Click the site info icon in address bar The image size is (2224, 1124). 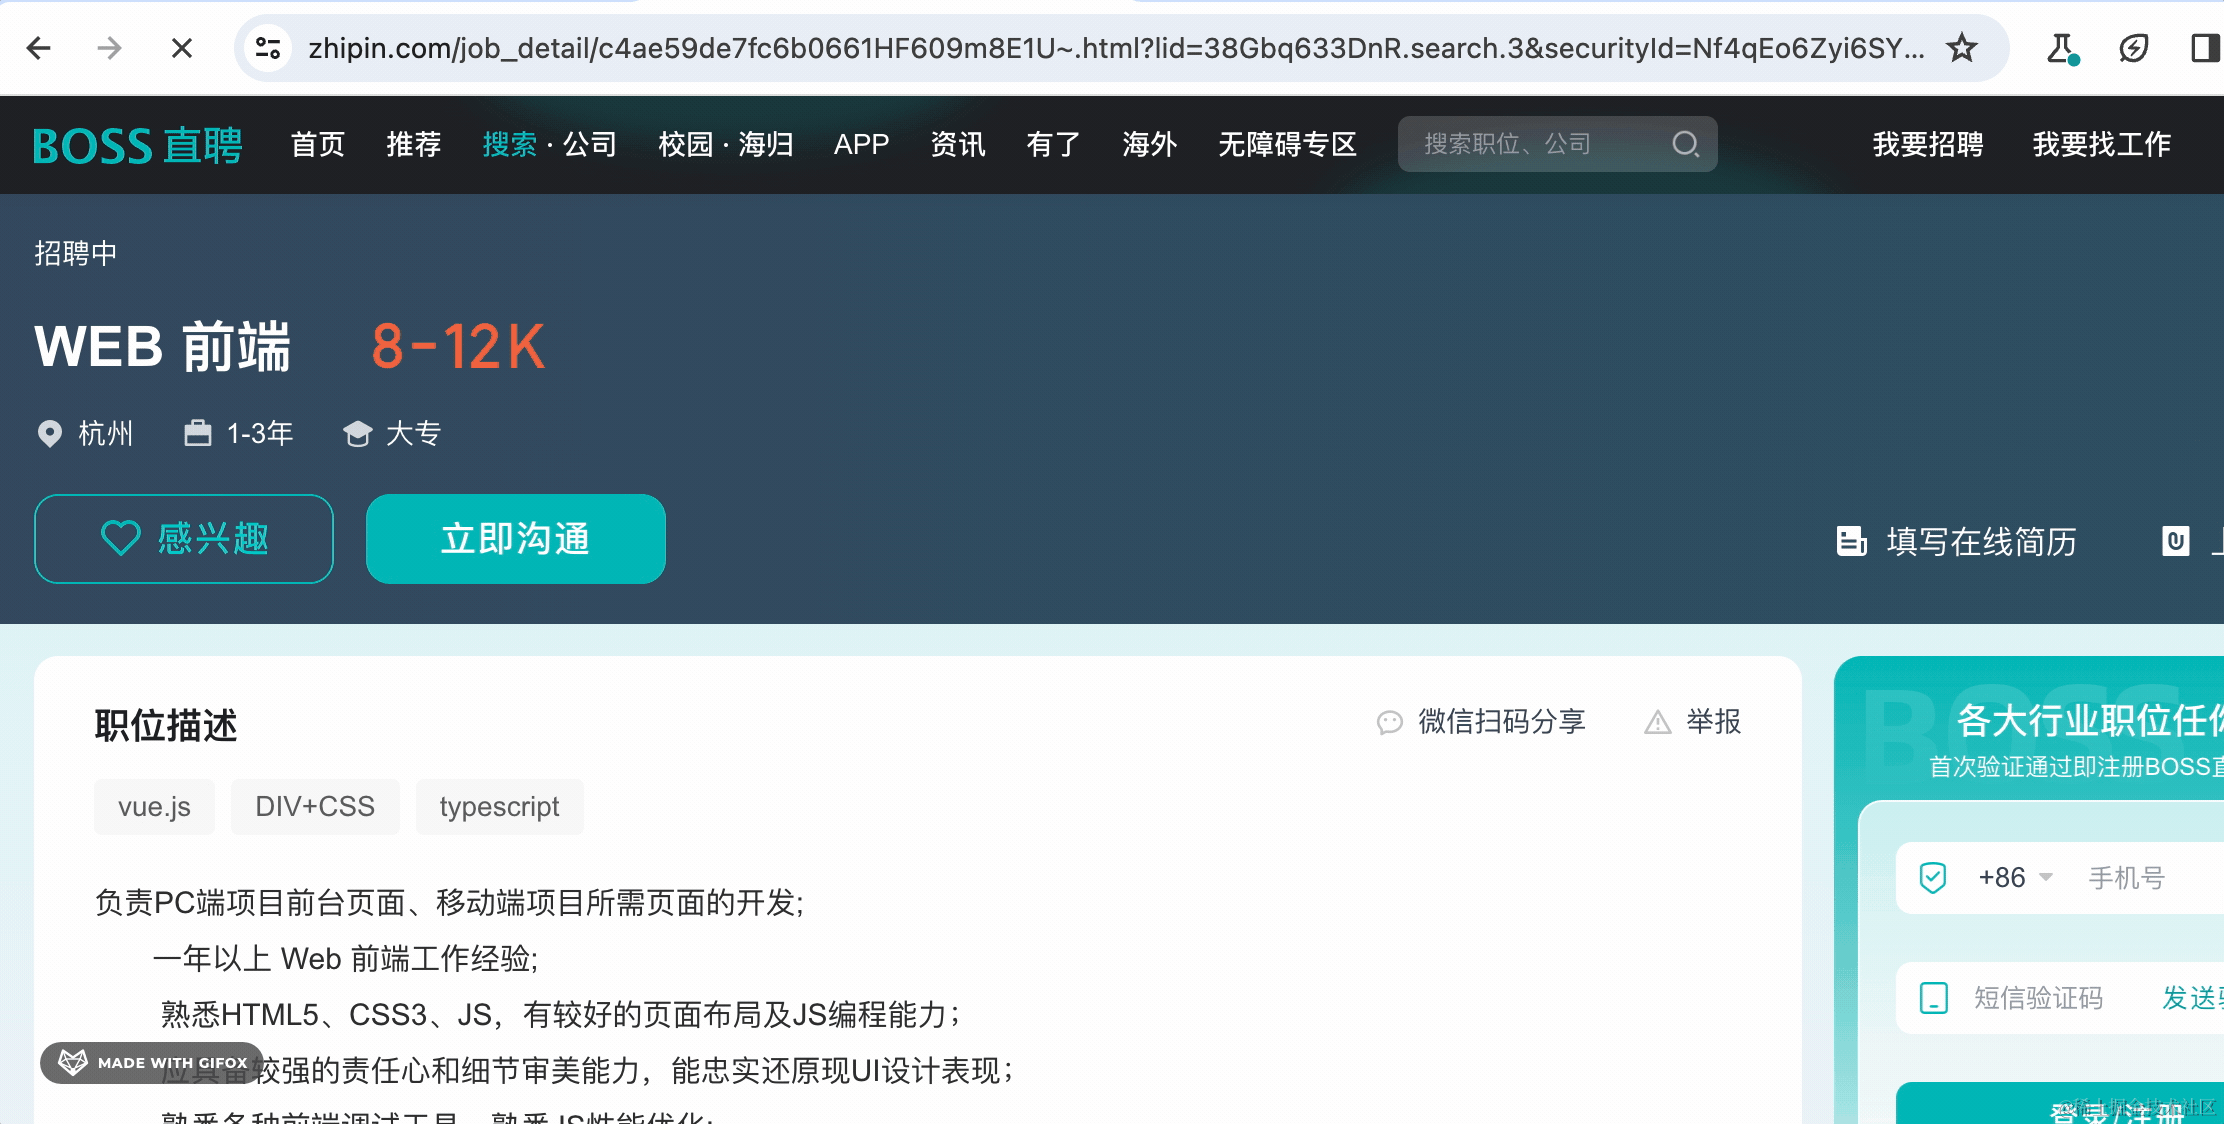(x=268, y=47)
